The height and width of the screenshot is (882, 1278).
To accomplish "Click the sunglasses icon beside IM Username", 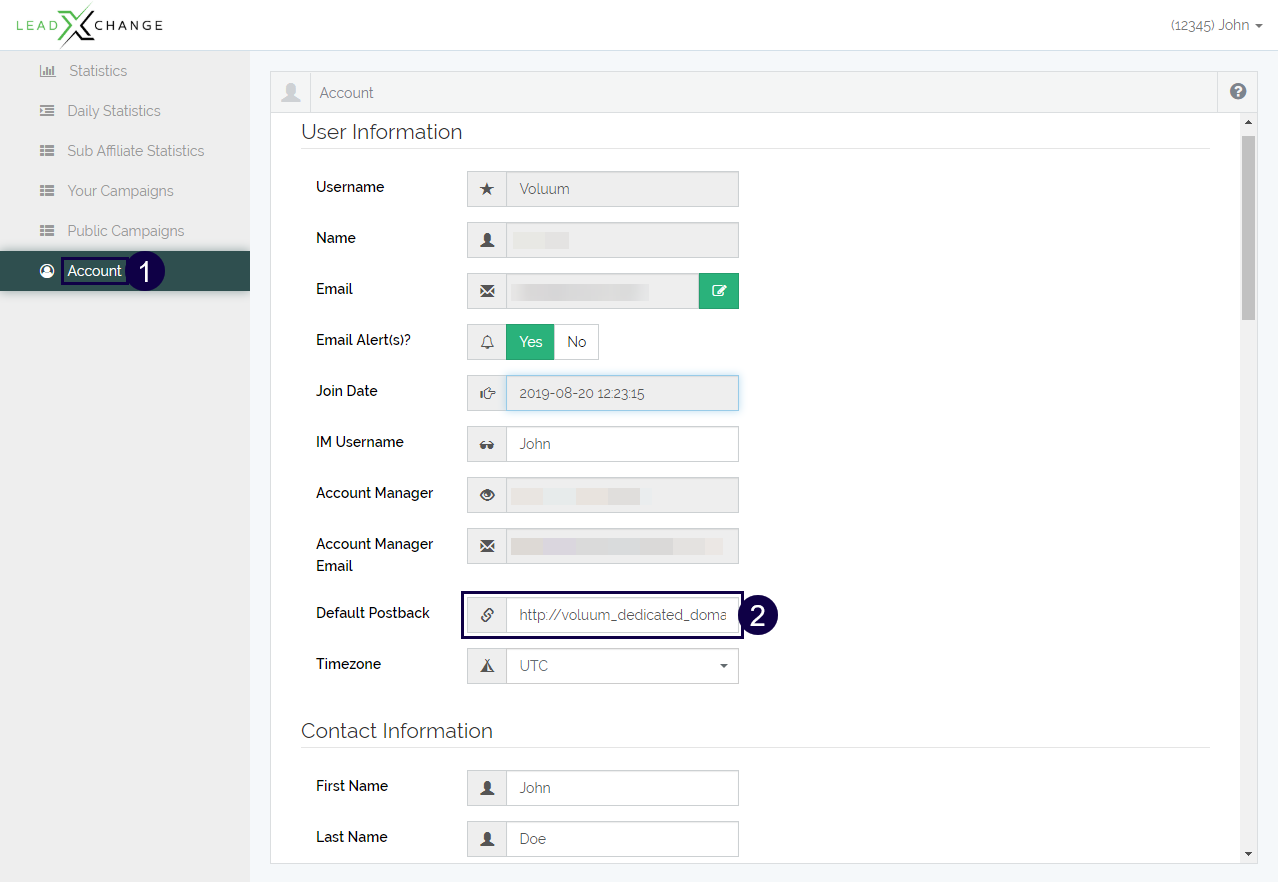I will [487, 444].
